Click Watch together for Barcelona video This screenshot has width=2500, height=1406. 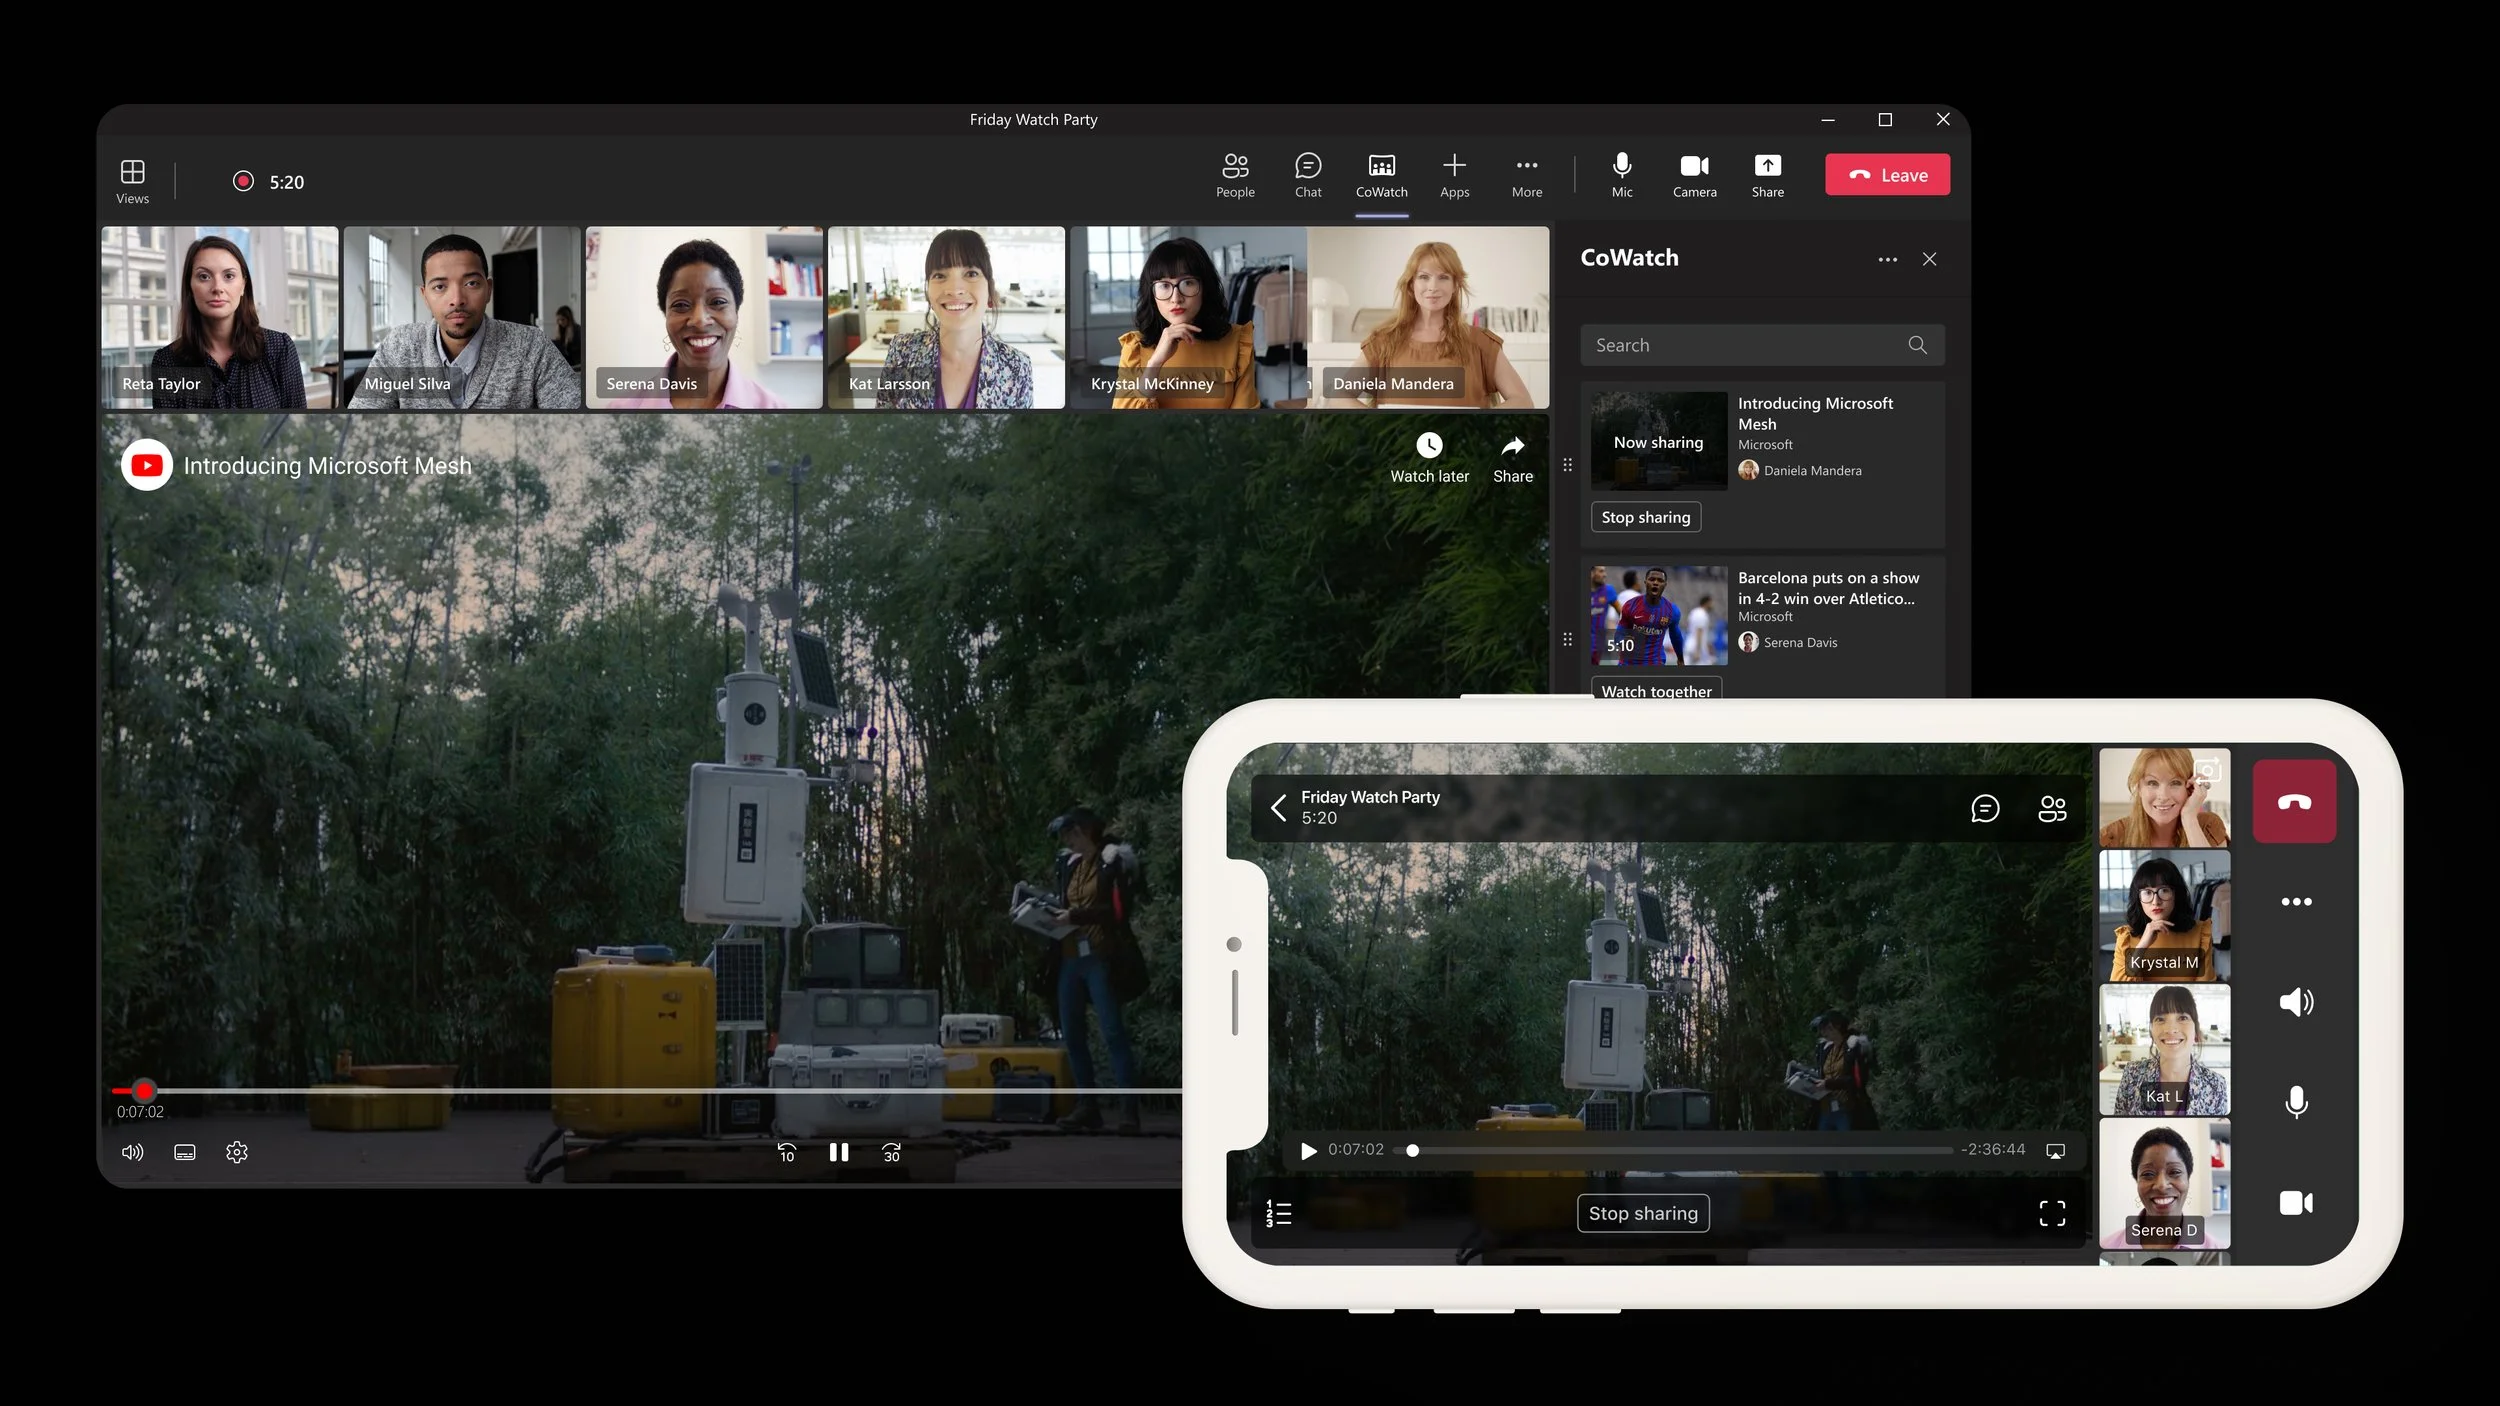(x=1656, y=689)
